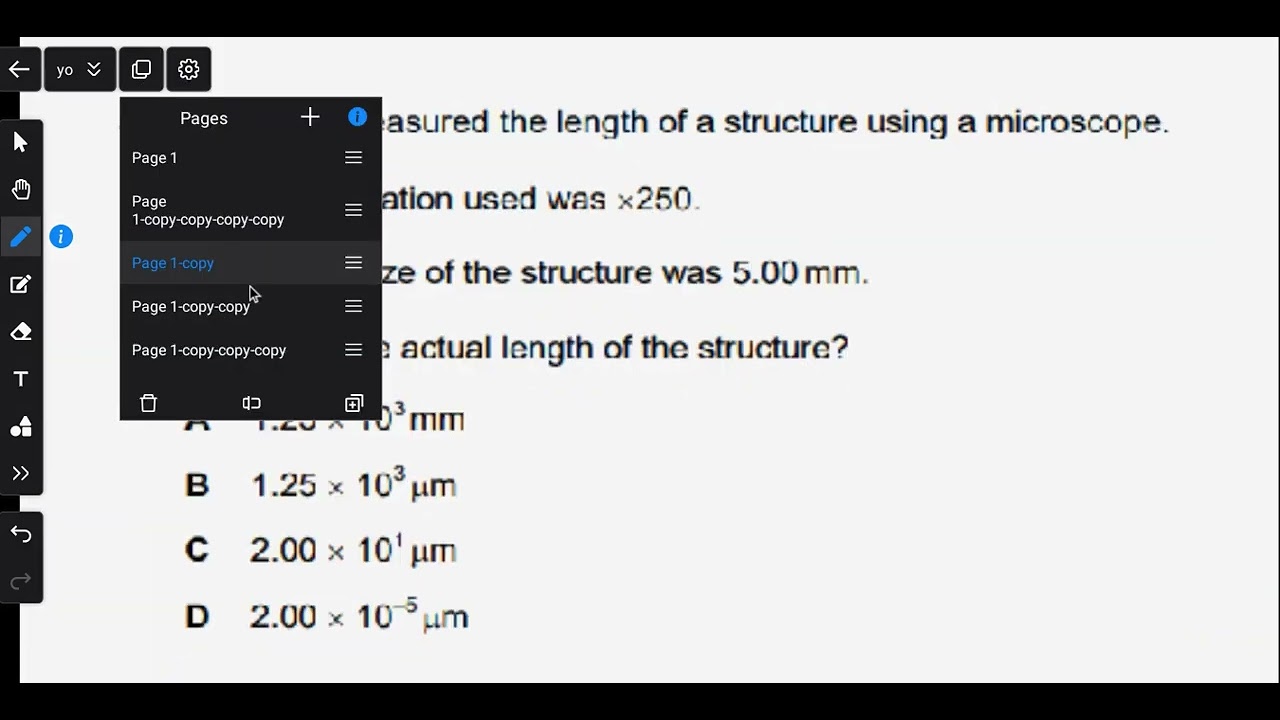Open the settings gear
Screen dimensions: 1280x720
188,69
